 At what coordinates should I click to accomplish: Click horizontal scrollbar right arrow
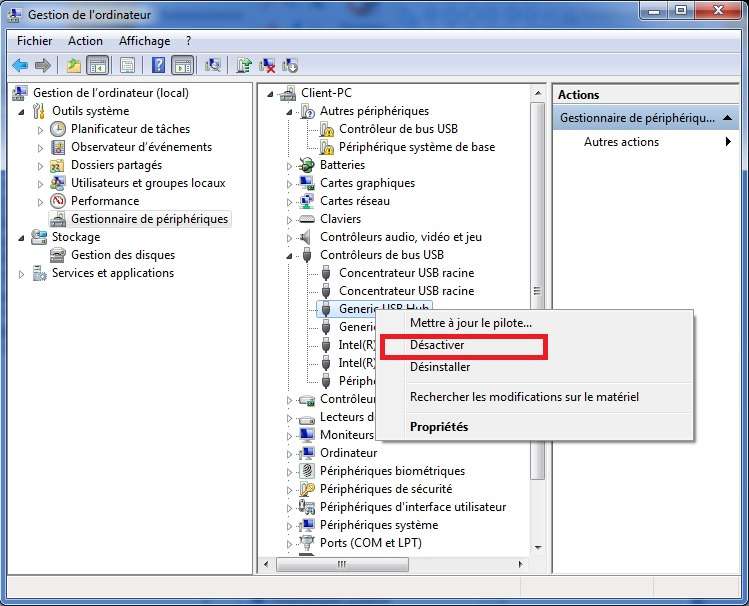click(521, 564)
